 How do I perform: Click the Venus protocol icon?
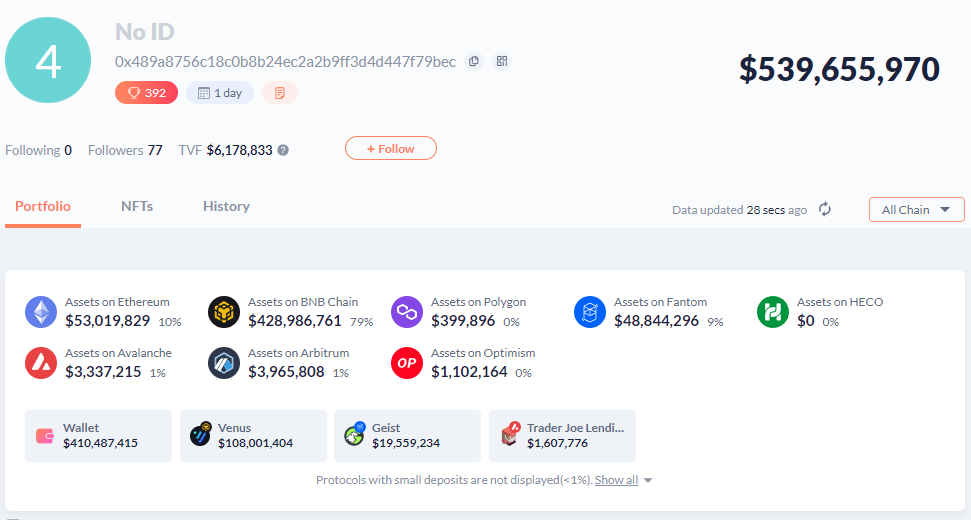[x=201, y=435]
